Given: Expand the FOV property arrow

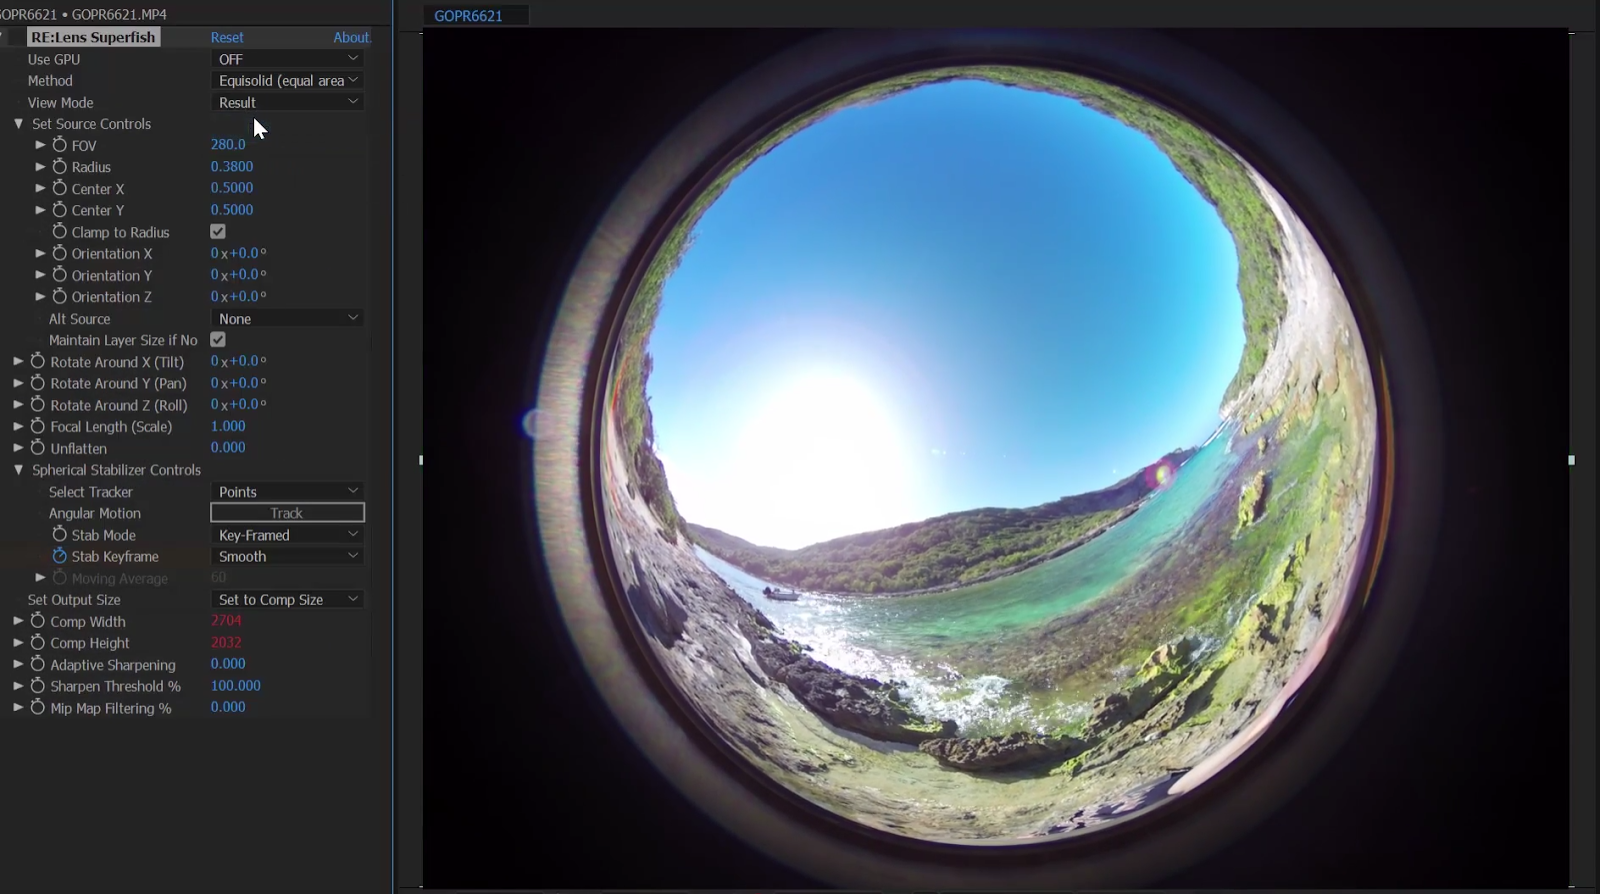Looking at the screenshot, I should (x=40, y=145).
